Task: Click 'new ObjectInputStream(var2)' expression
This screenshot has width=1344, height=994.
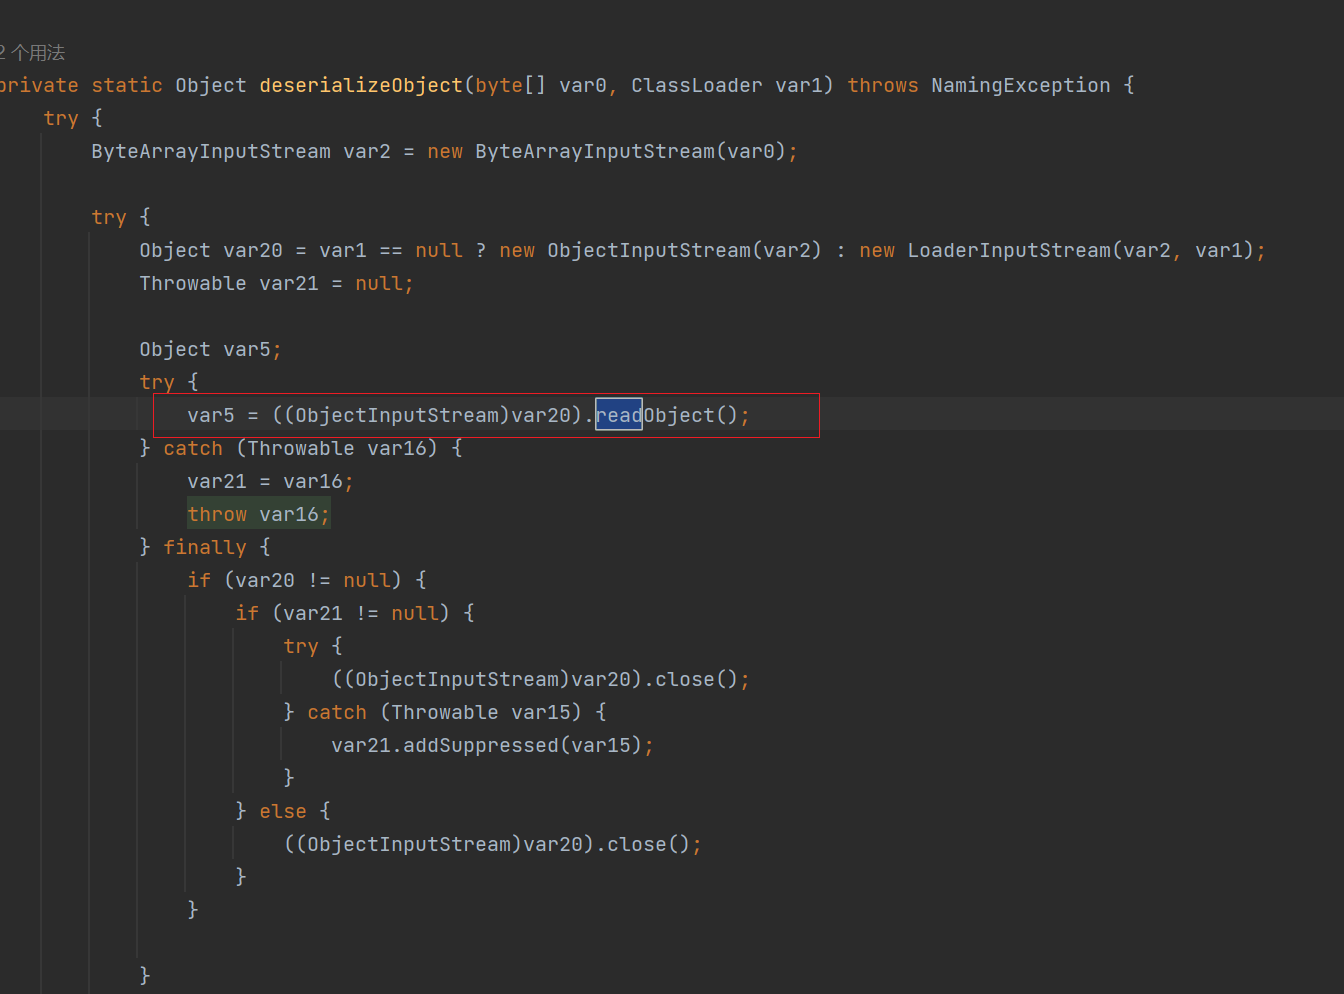Action: pos(660,251)
